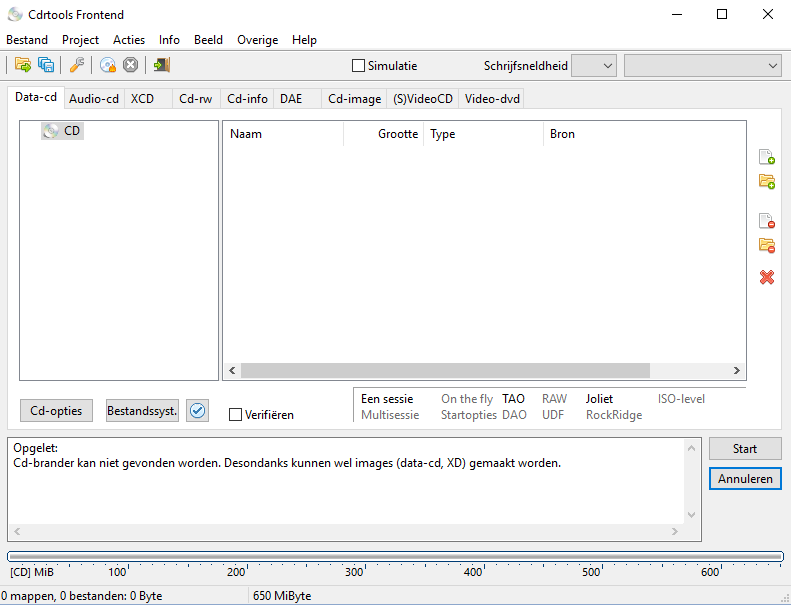The width and height of the screenshot is (791, 605).
Task: Toggle the blue checkmark button beside Bestandssyst.
Action: point(197,411)
